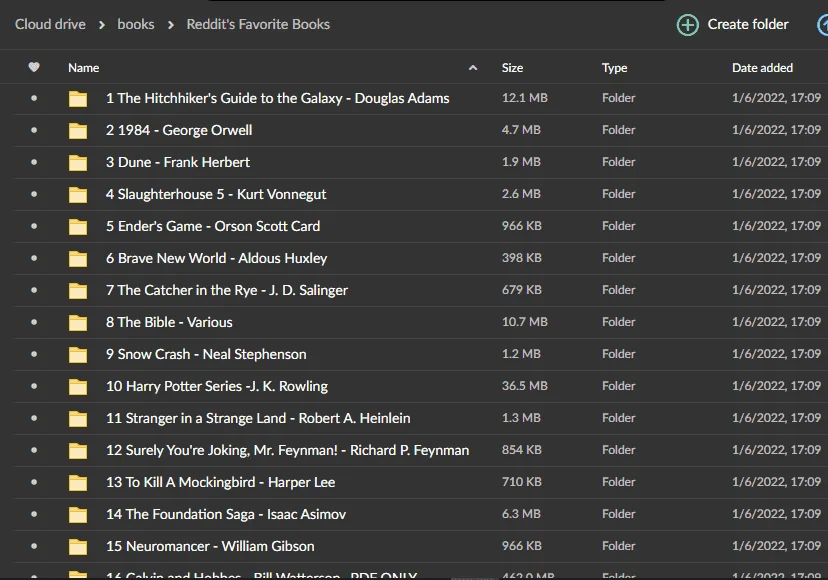Image resolution: width=828 pixels, height=580 pixels.
Task: Select 10 Harry Potter Series name
Action: 217,386
